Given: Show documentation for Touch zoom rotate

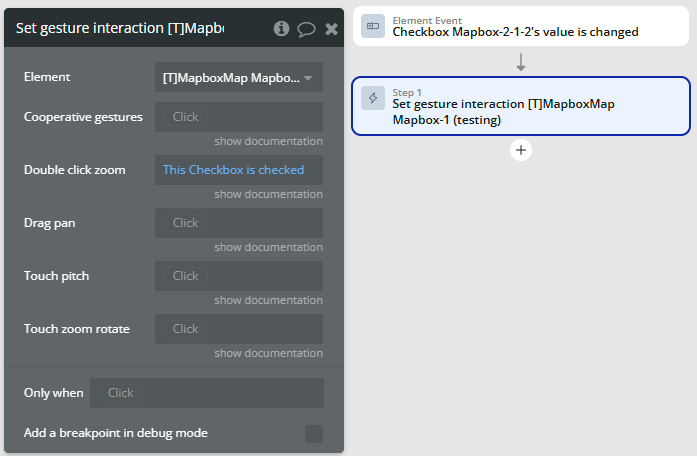Looking at the screenshot, I should pyautogui.click(x=268, y=353).
